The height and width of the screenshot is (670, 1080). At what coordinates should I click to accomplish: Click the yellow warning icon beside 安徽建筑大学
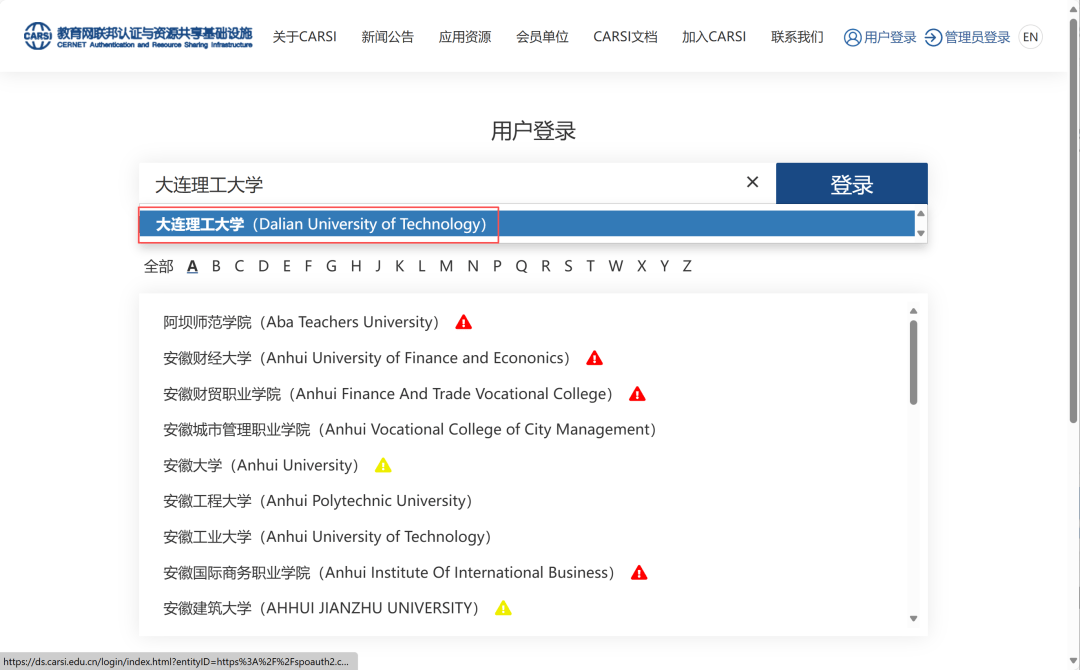coord(503,609)
